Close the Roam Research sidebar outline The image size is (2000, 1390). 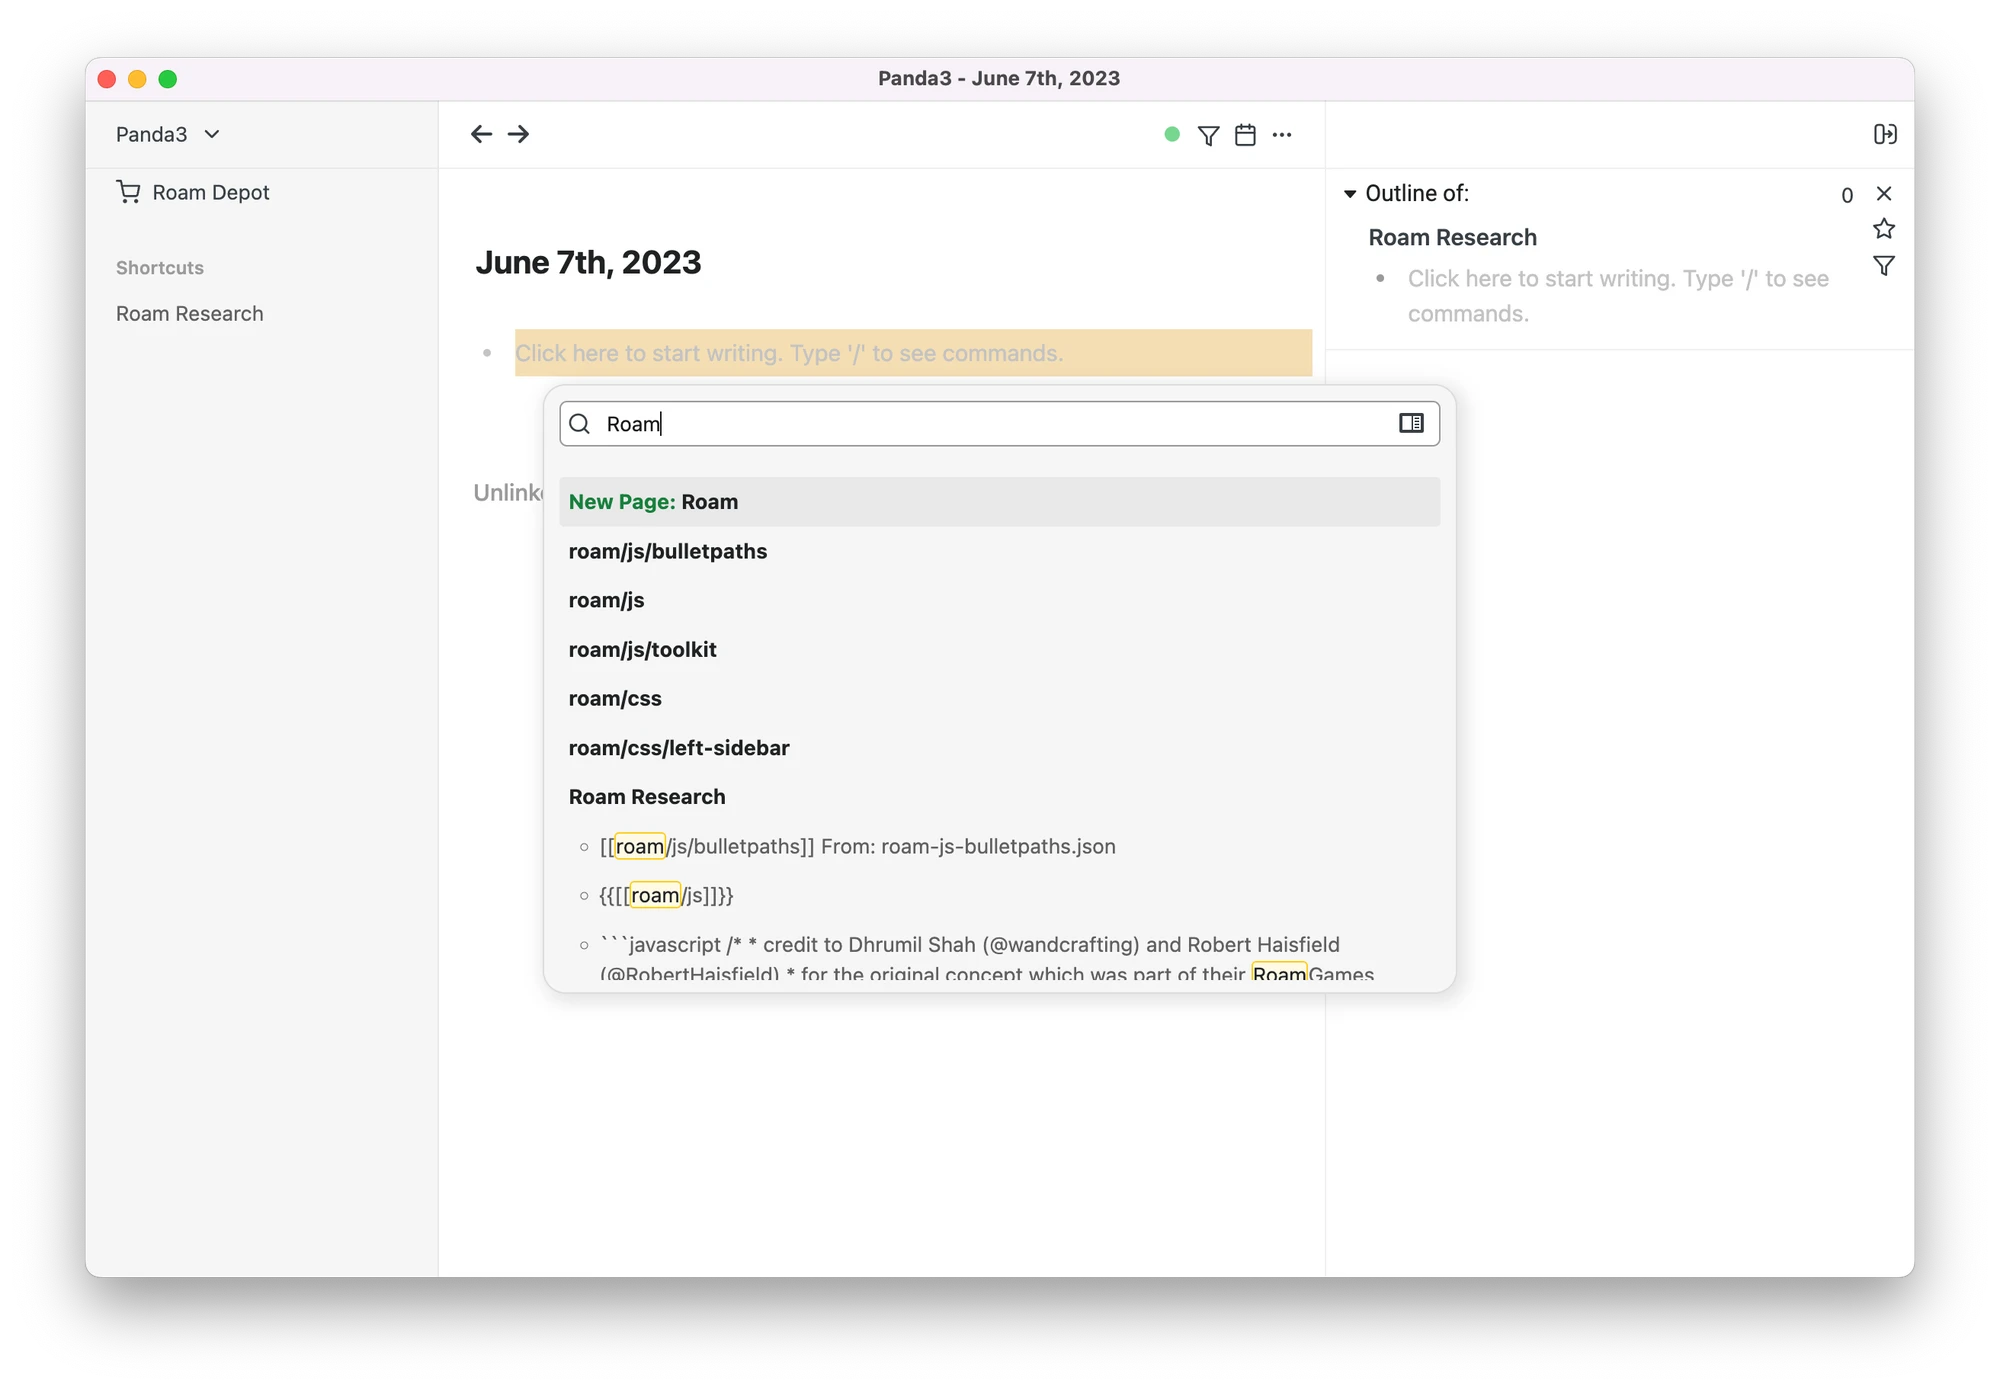pos(1884,193)
